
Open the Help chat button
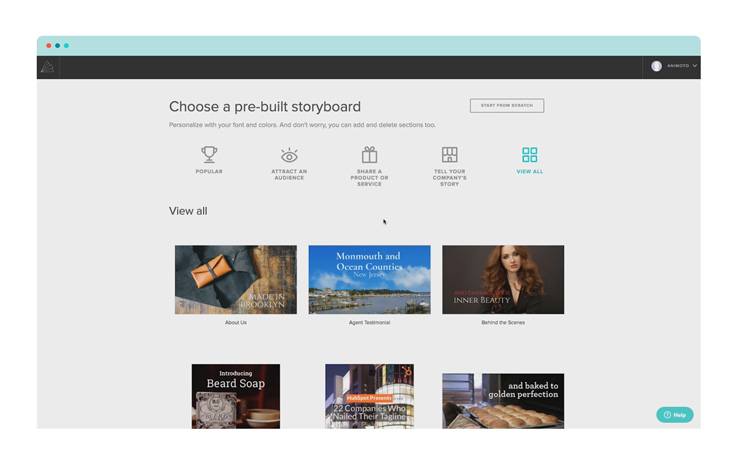(675, 414)
